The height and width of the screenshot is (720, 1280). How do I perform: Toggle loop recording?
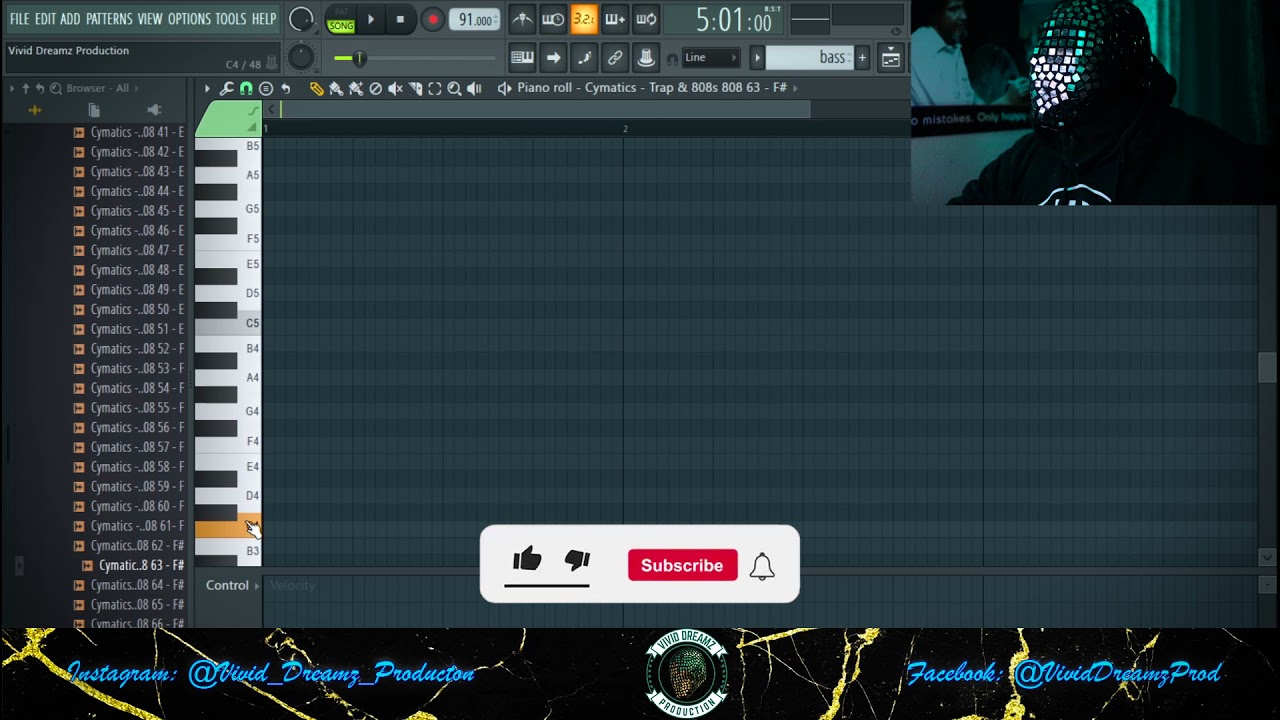coord(646,19)
